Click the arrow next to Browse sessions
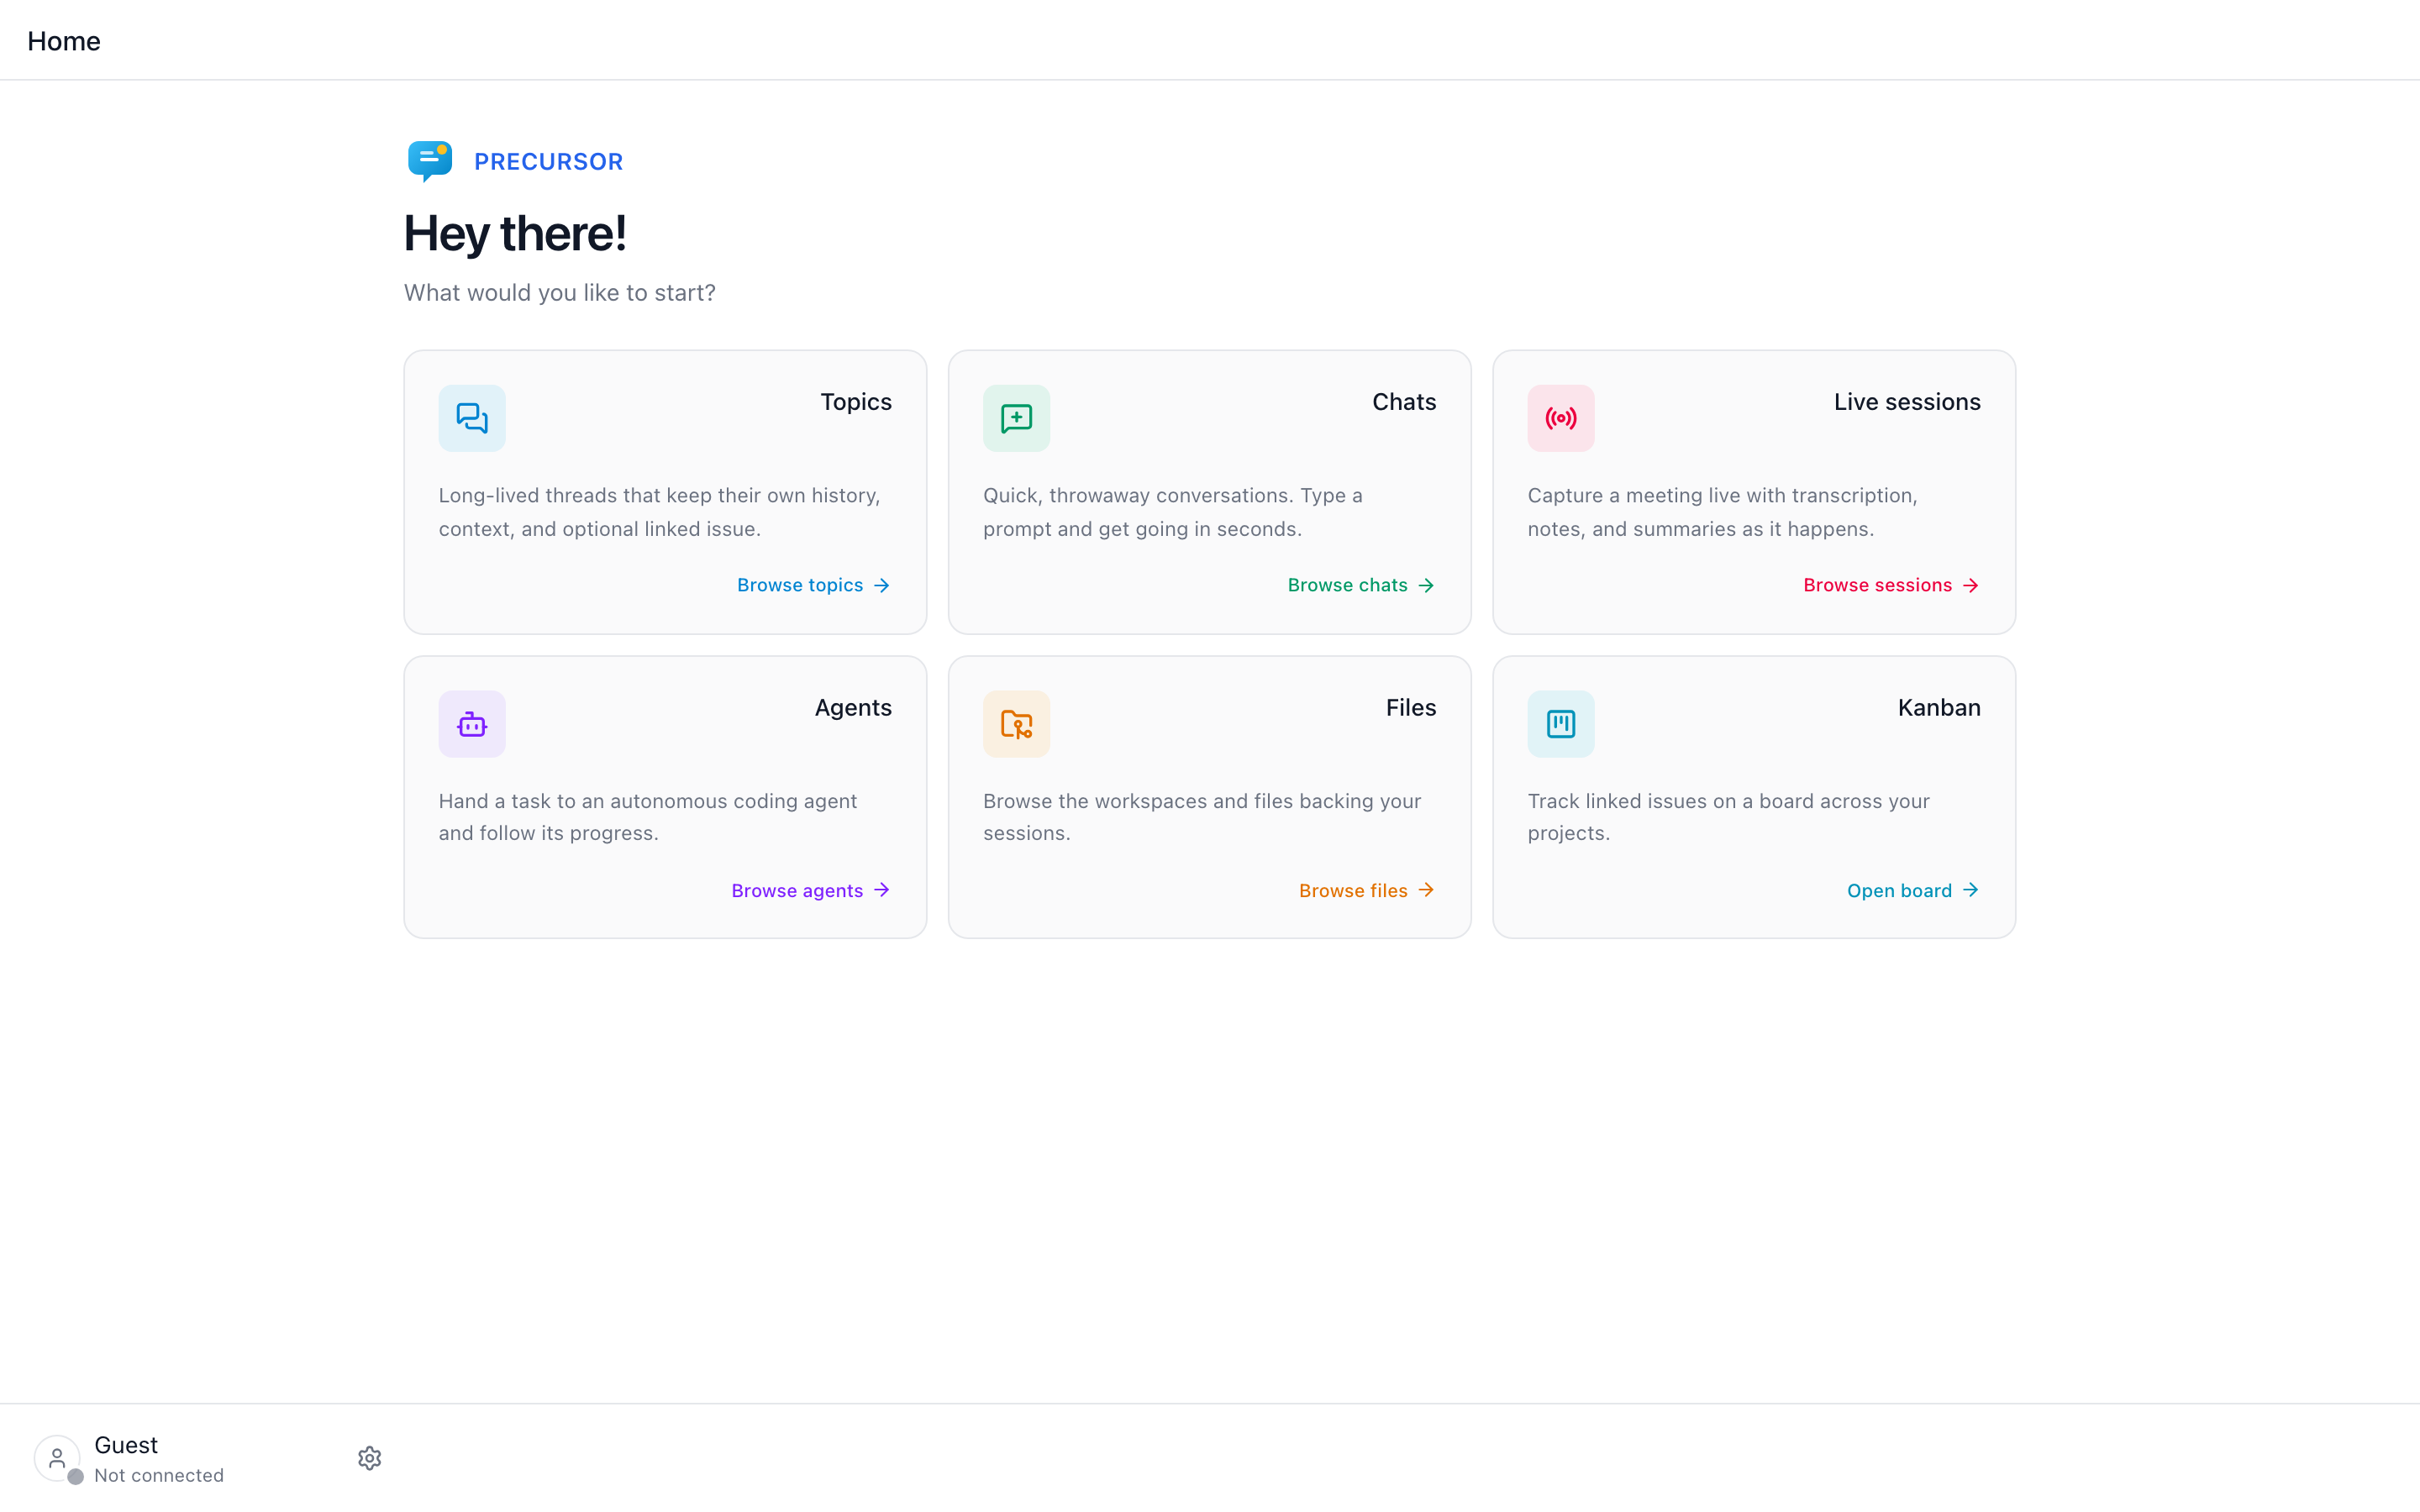 click(x=1970, y=585)
